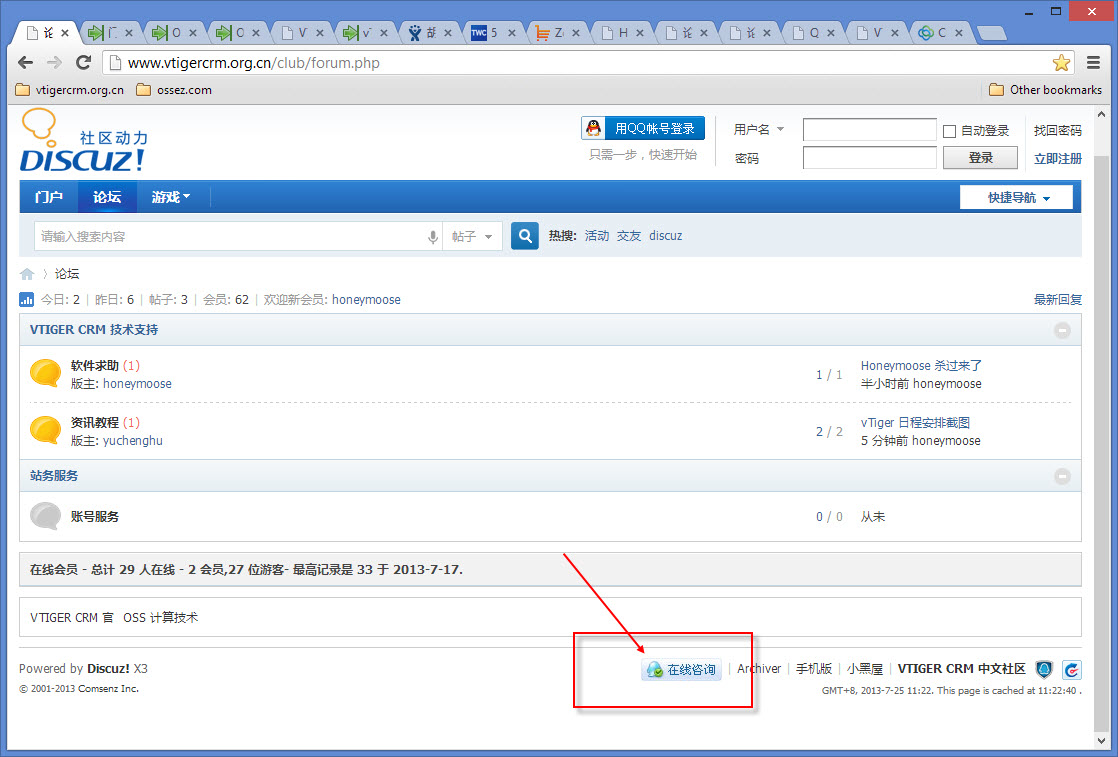
Task: Click the home breadcrumb icon
Action: coord(27,274)
